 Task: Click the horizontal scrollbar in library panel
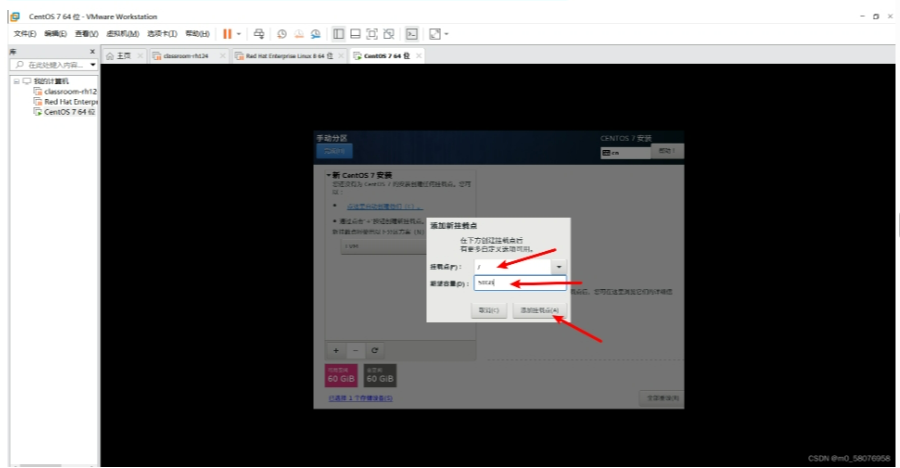point(41,465)
